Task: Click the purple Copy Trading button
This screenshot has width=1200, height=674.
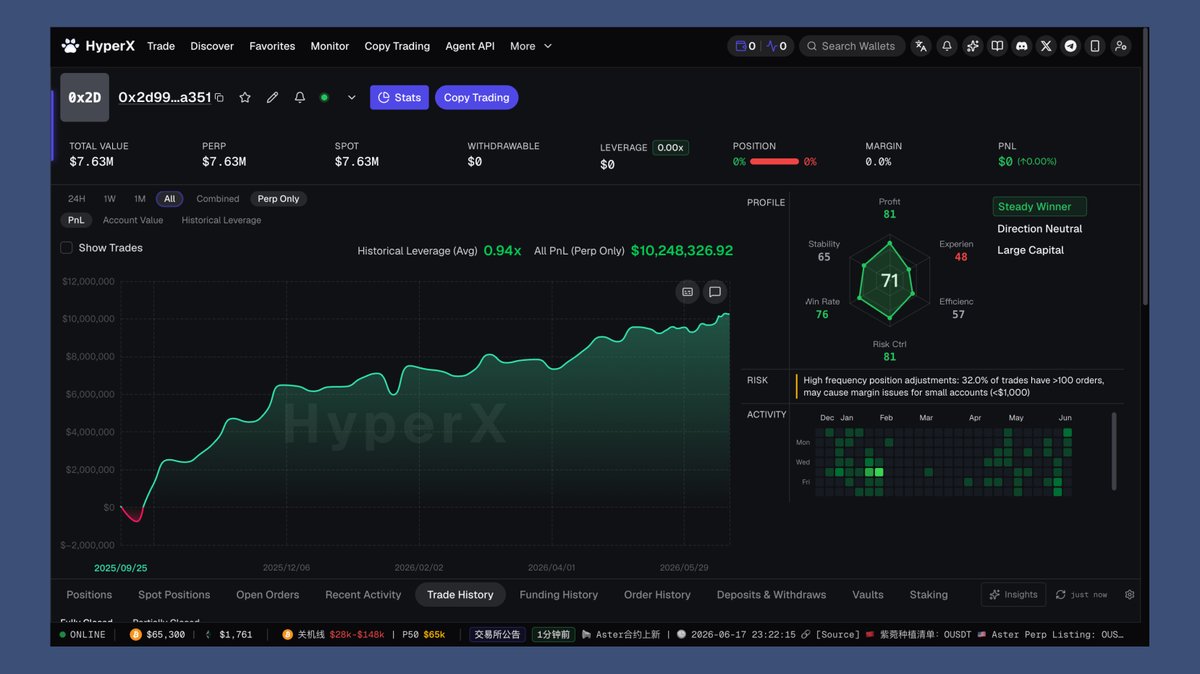Action: (x=476, y=98)
